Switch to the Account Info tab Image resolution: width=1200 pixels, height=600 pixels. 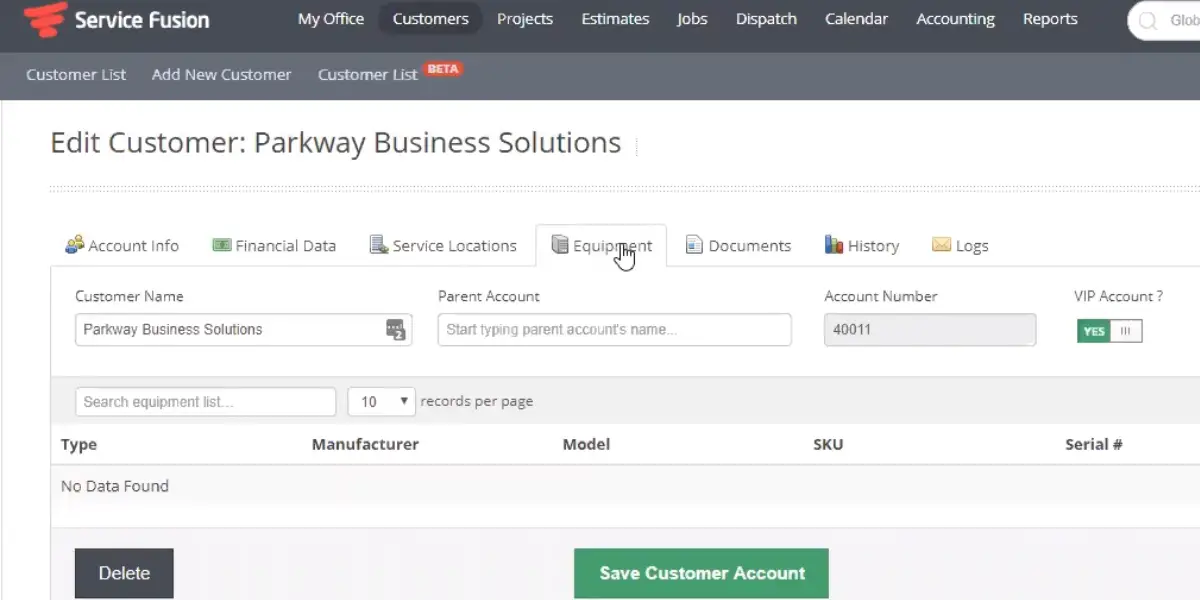[x=122, y=245]
